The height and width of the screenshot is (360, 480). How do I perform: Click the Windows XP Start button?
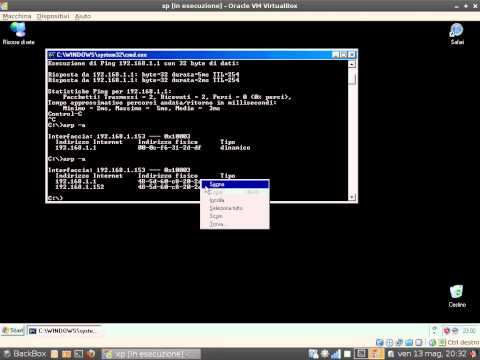point(13,330)
